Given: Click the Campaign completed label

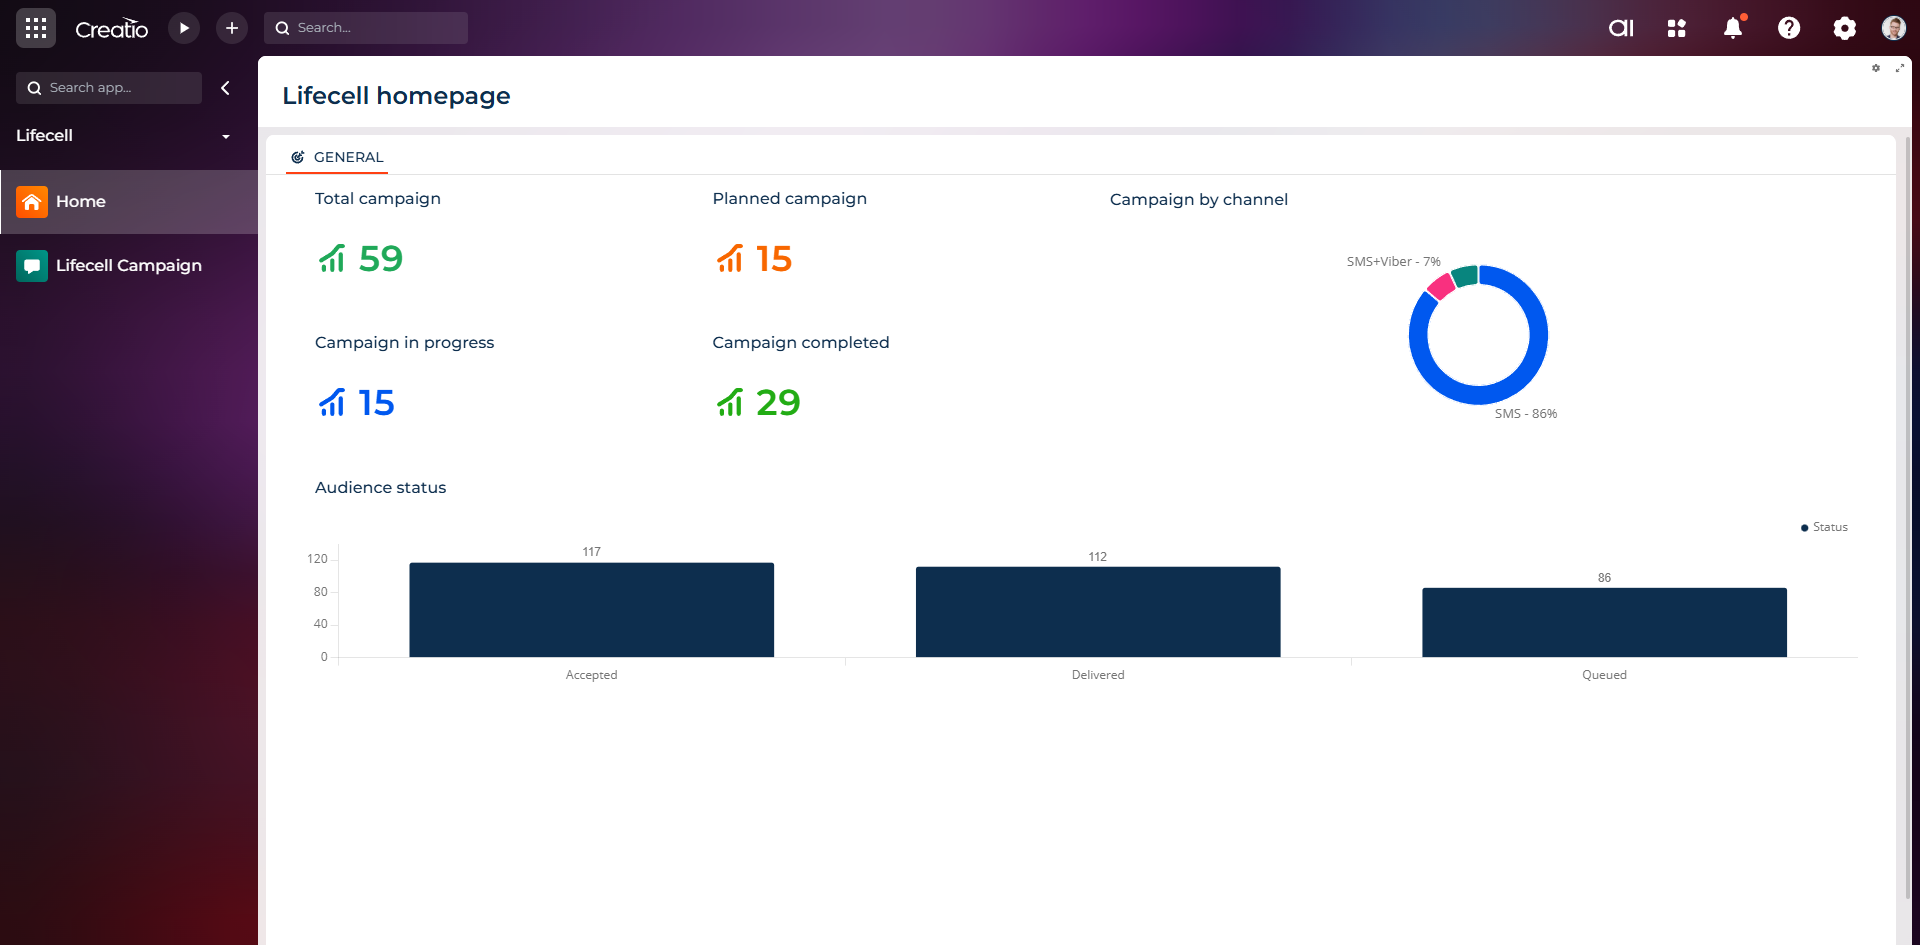Looking at the screenshot, I should click(x=801, y=343).
